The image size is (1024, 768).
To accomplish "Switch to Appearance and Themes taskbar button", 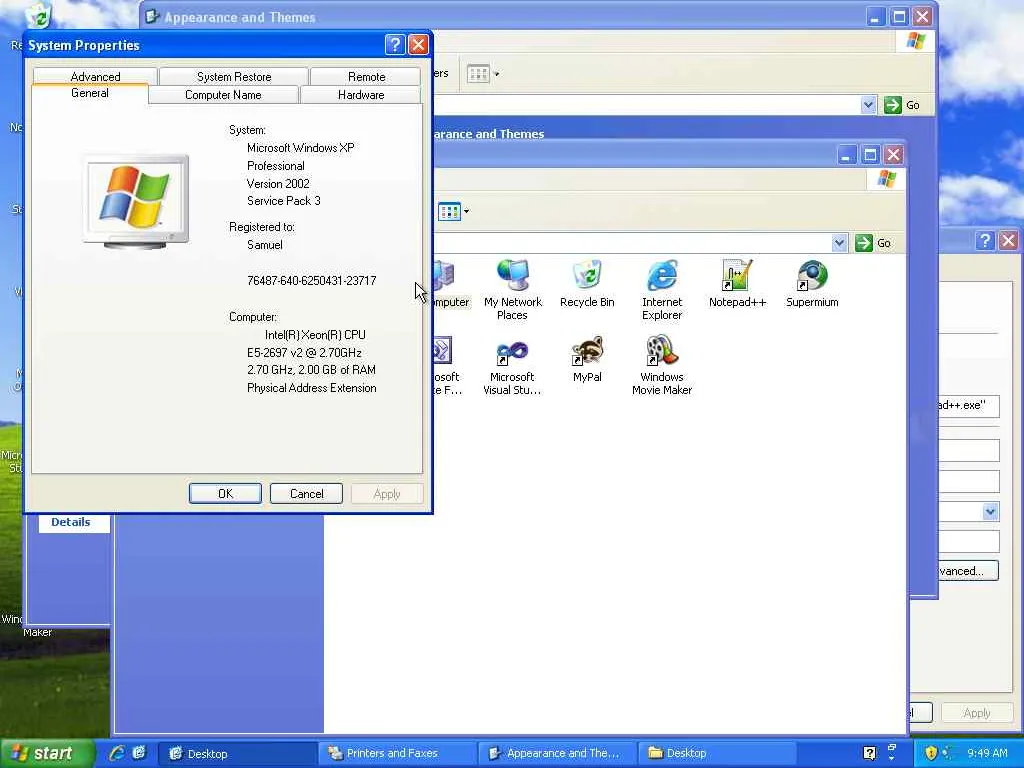I will tap(556, 754).
